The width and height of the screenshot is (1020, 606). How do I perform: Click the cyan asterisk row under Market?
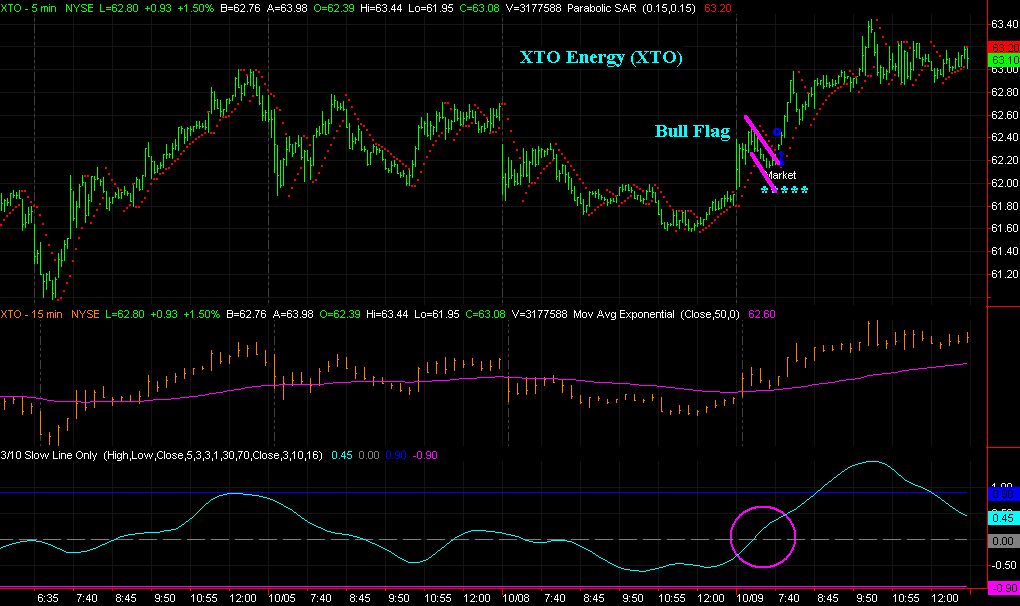(785, 191)
